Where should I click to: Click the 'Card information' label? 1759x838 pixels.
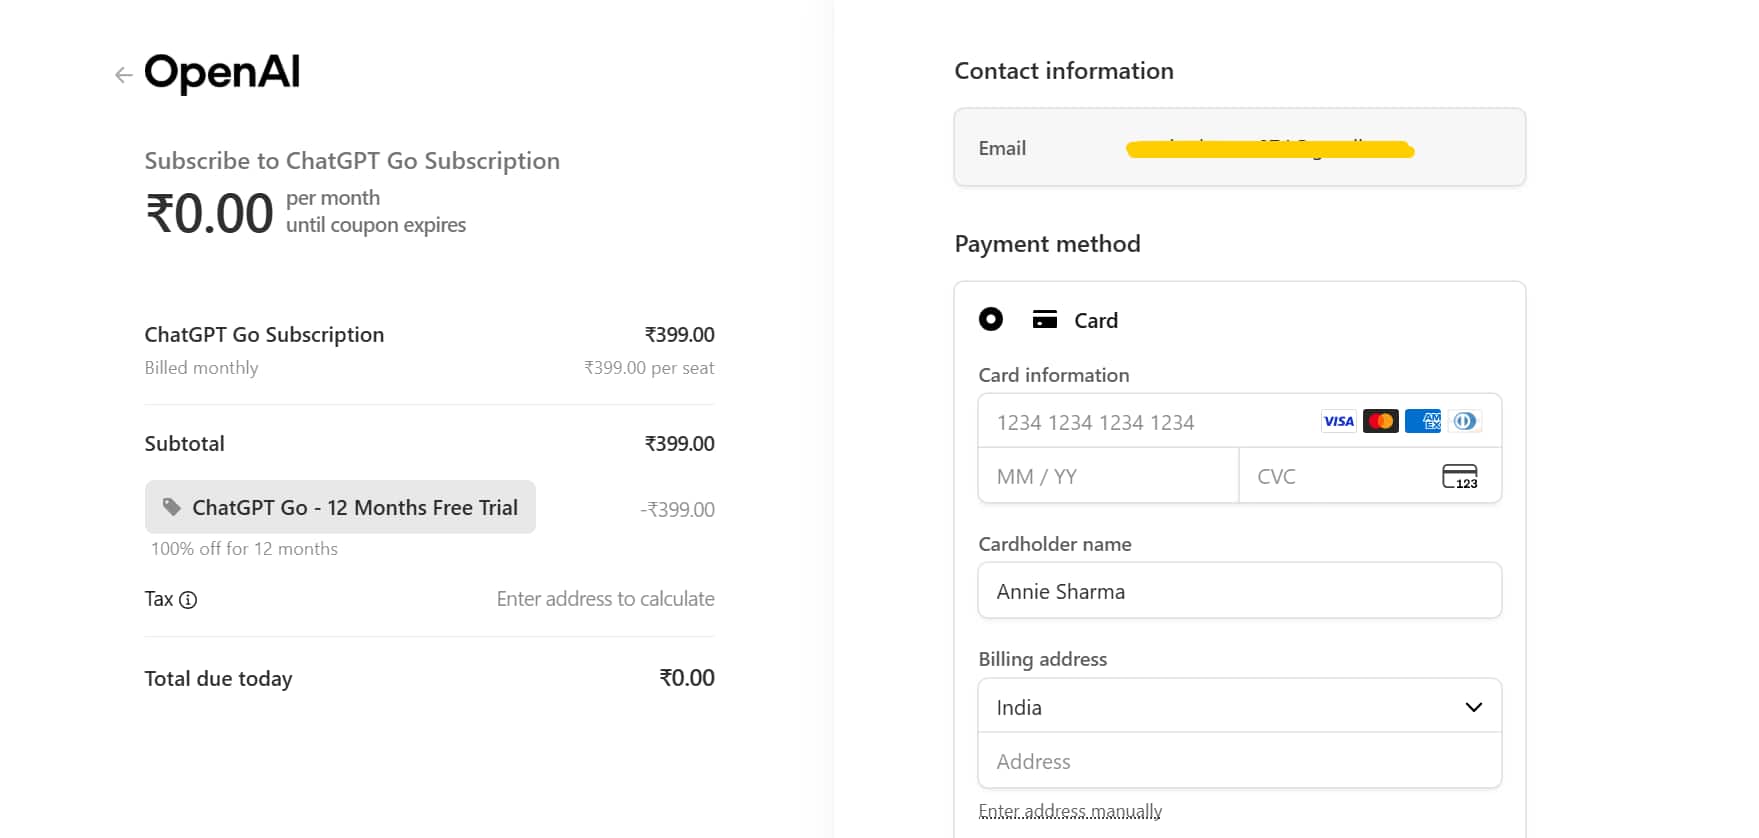[x=1053, y=375]
